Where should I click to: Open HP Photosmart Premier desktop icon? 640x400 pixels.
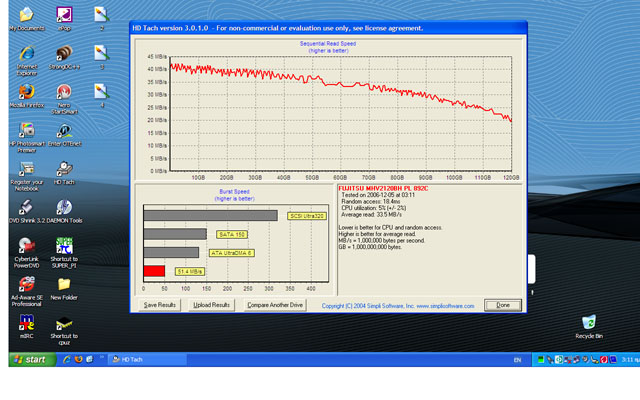(27, 138)
